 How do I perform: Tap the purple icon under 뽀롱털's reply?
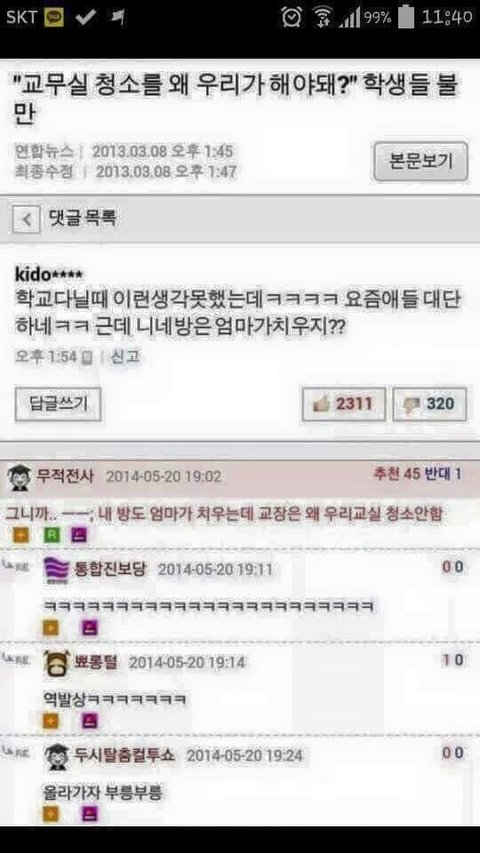(x=89, y=721)
